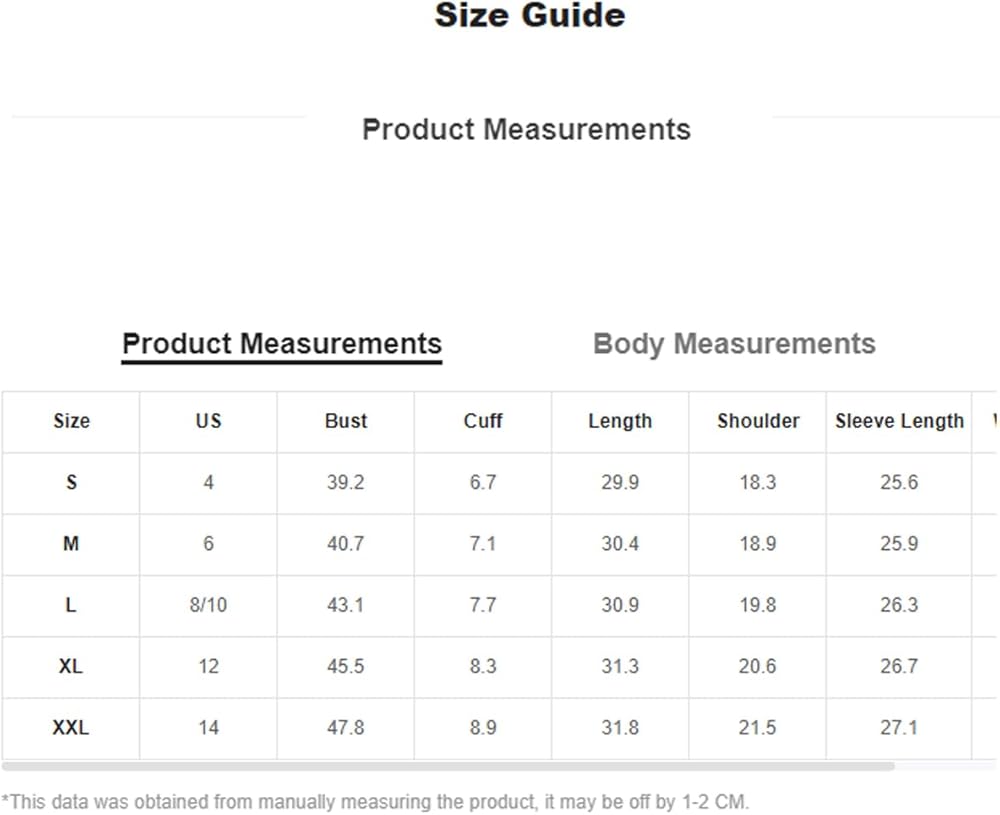Viewport: 1000px width, 815px height.
Task: Click the Size Guide heading
Action: pyautogui.click(x=530, y=16)
